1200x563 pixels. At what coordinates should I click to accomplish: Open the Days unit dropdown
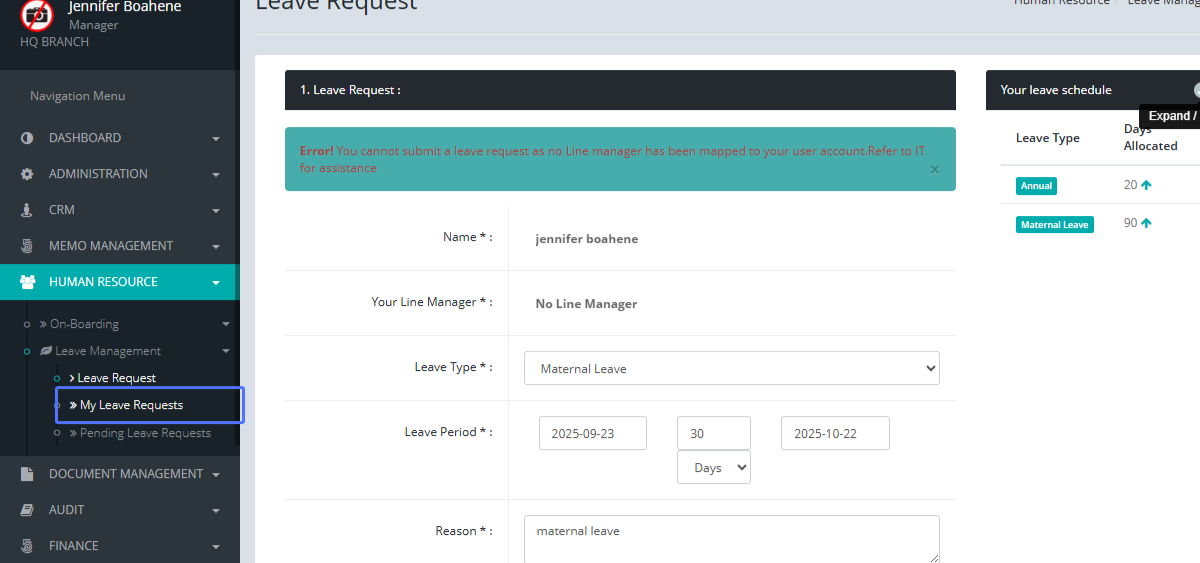pyautogui.click(x=714, y=467)
